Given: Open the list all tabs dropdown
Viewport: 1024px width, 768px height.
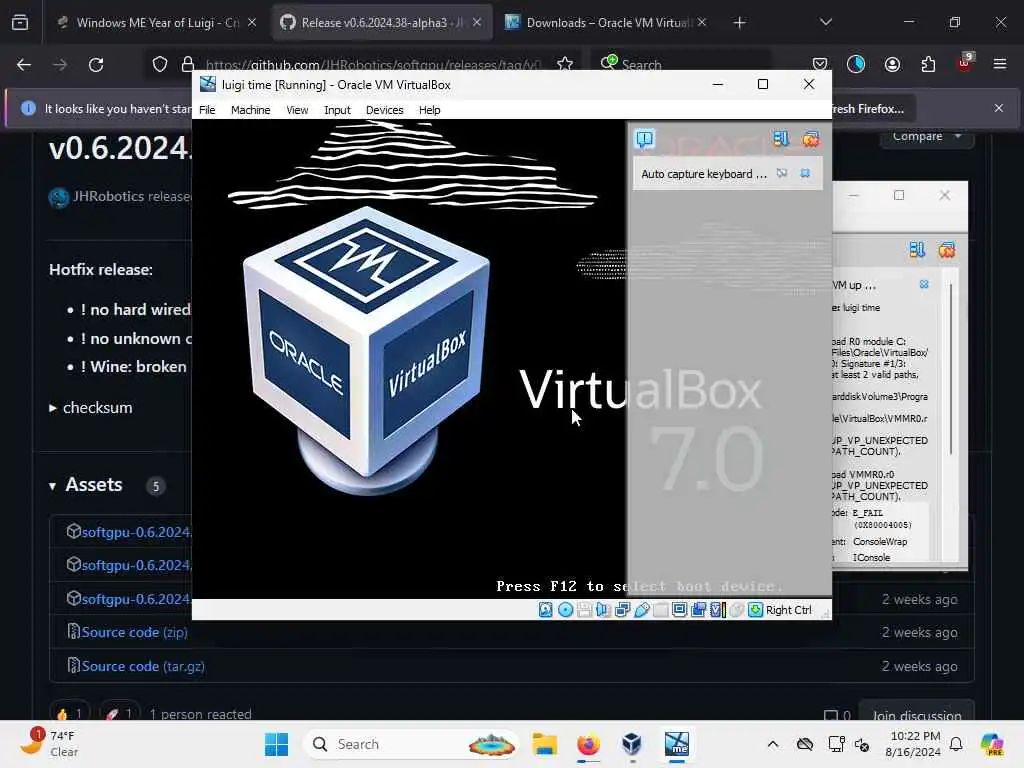Looking at the screenshot, I should 825,23.
